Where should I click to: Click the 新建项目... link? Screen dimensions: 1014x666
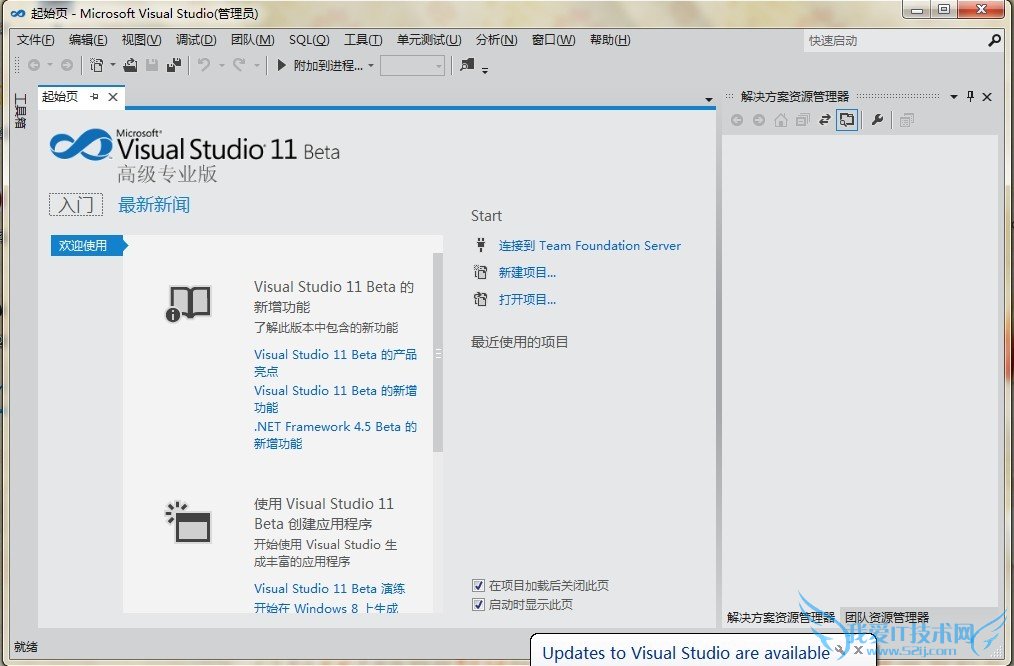[x=527, y=272]
